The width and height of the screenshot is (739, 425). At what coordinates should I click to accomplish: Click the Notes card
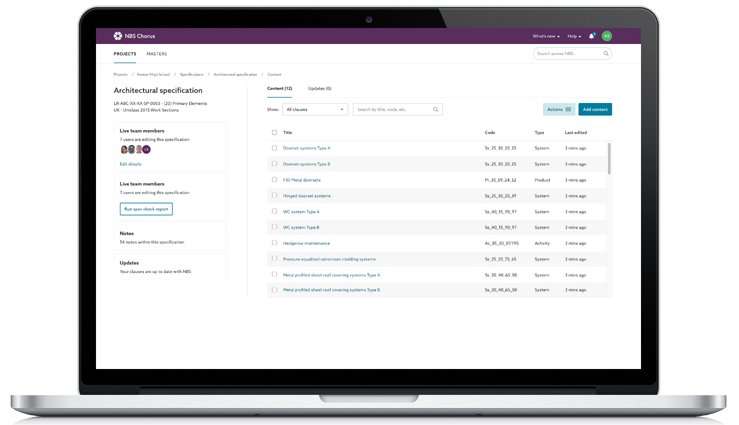tap(170, 237)
